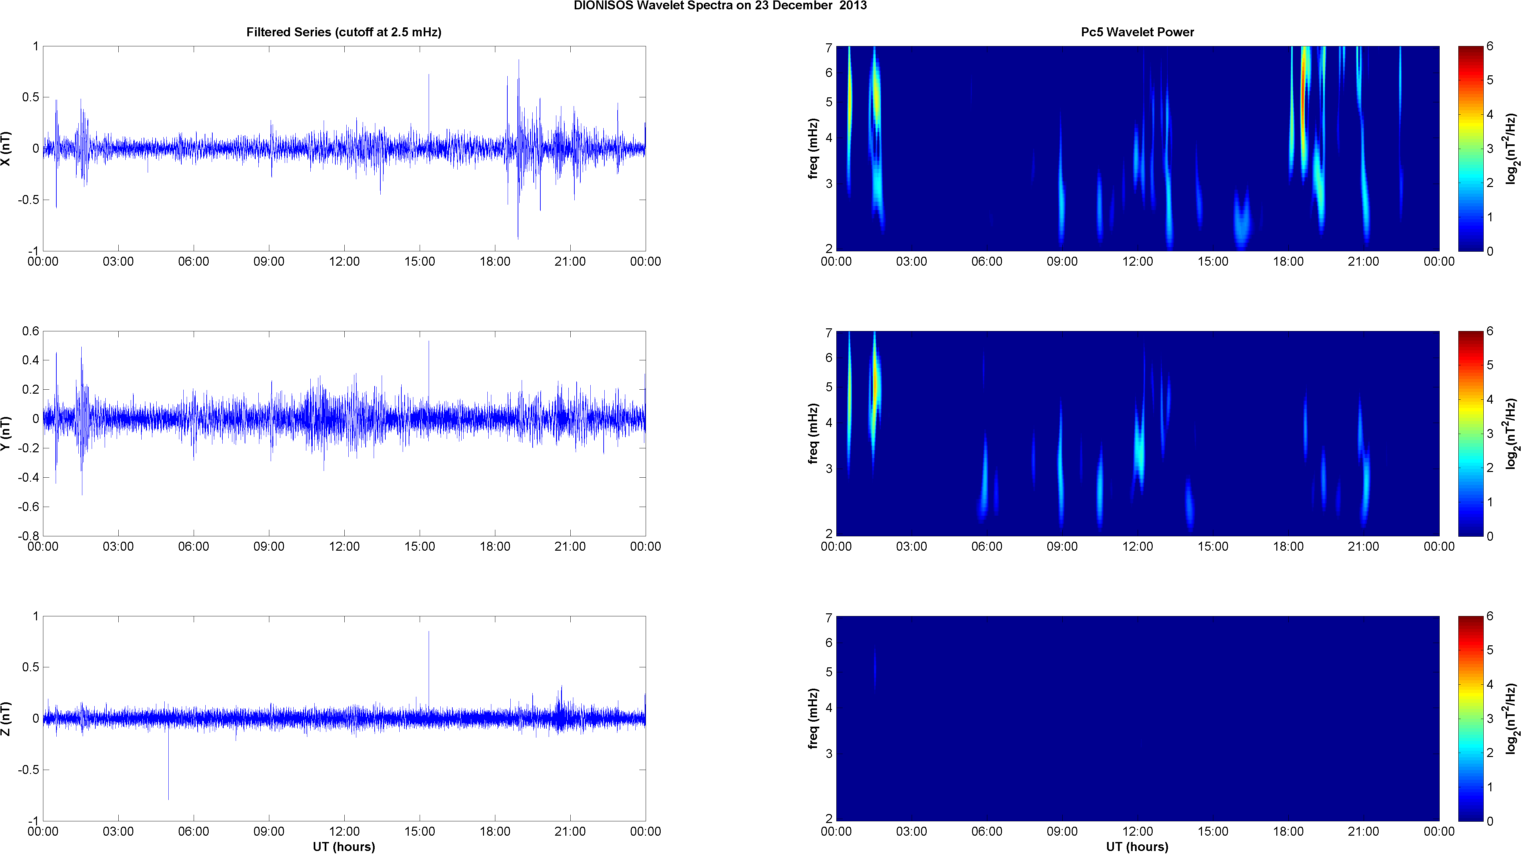The height and width of the screenshot is (854, 1521).
Task: Click the bottom colorbar's log2(nT²/Hz) label
Action: [x=1512, y=719]
